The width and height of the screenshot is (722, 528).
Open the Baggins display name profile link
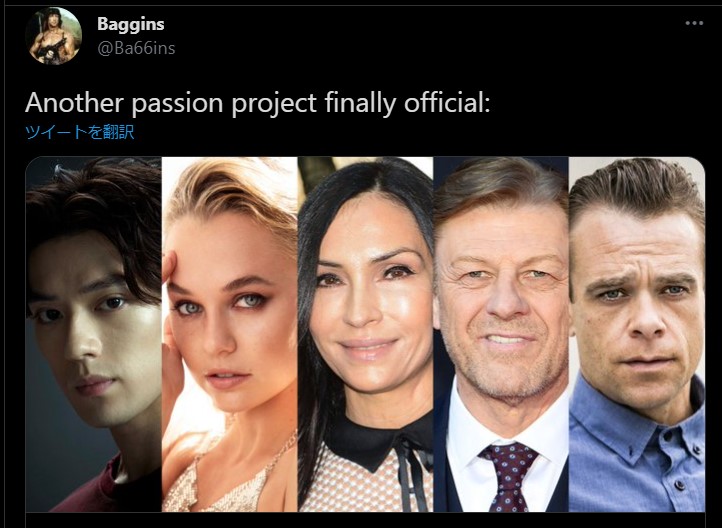[131, 23]
